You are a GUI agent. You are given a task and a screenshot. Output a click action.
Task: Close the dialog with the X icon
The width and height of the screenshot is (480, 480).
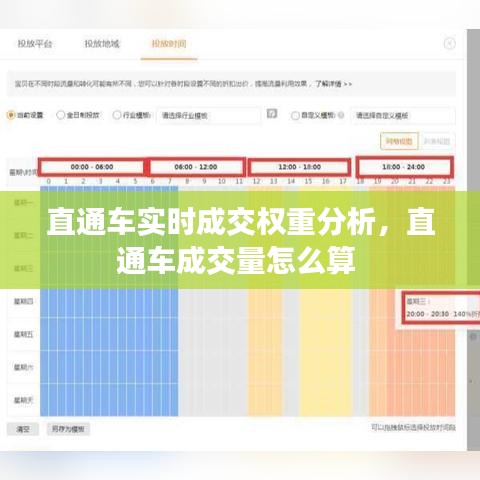point(450,44)
